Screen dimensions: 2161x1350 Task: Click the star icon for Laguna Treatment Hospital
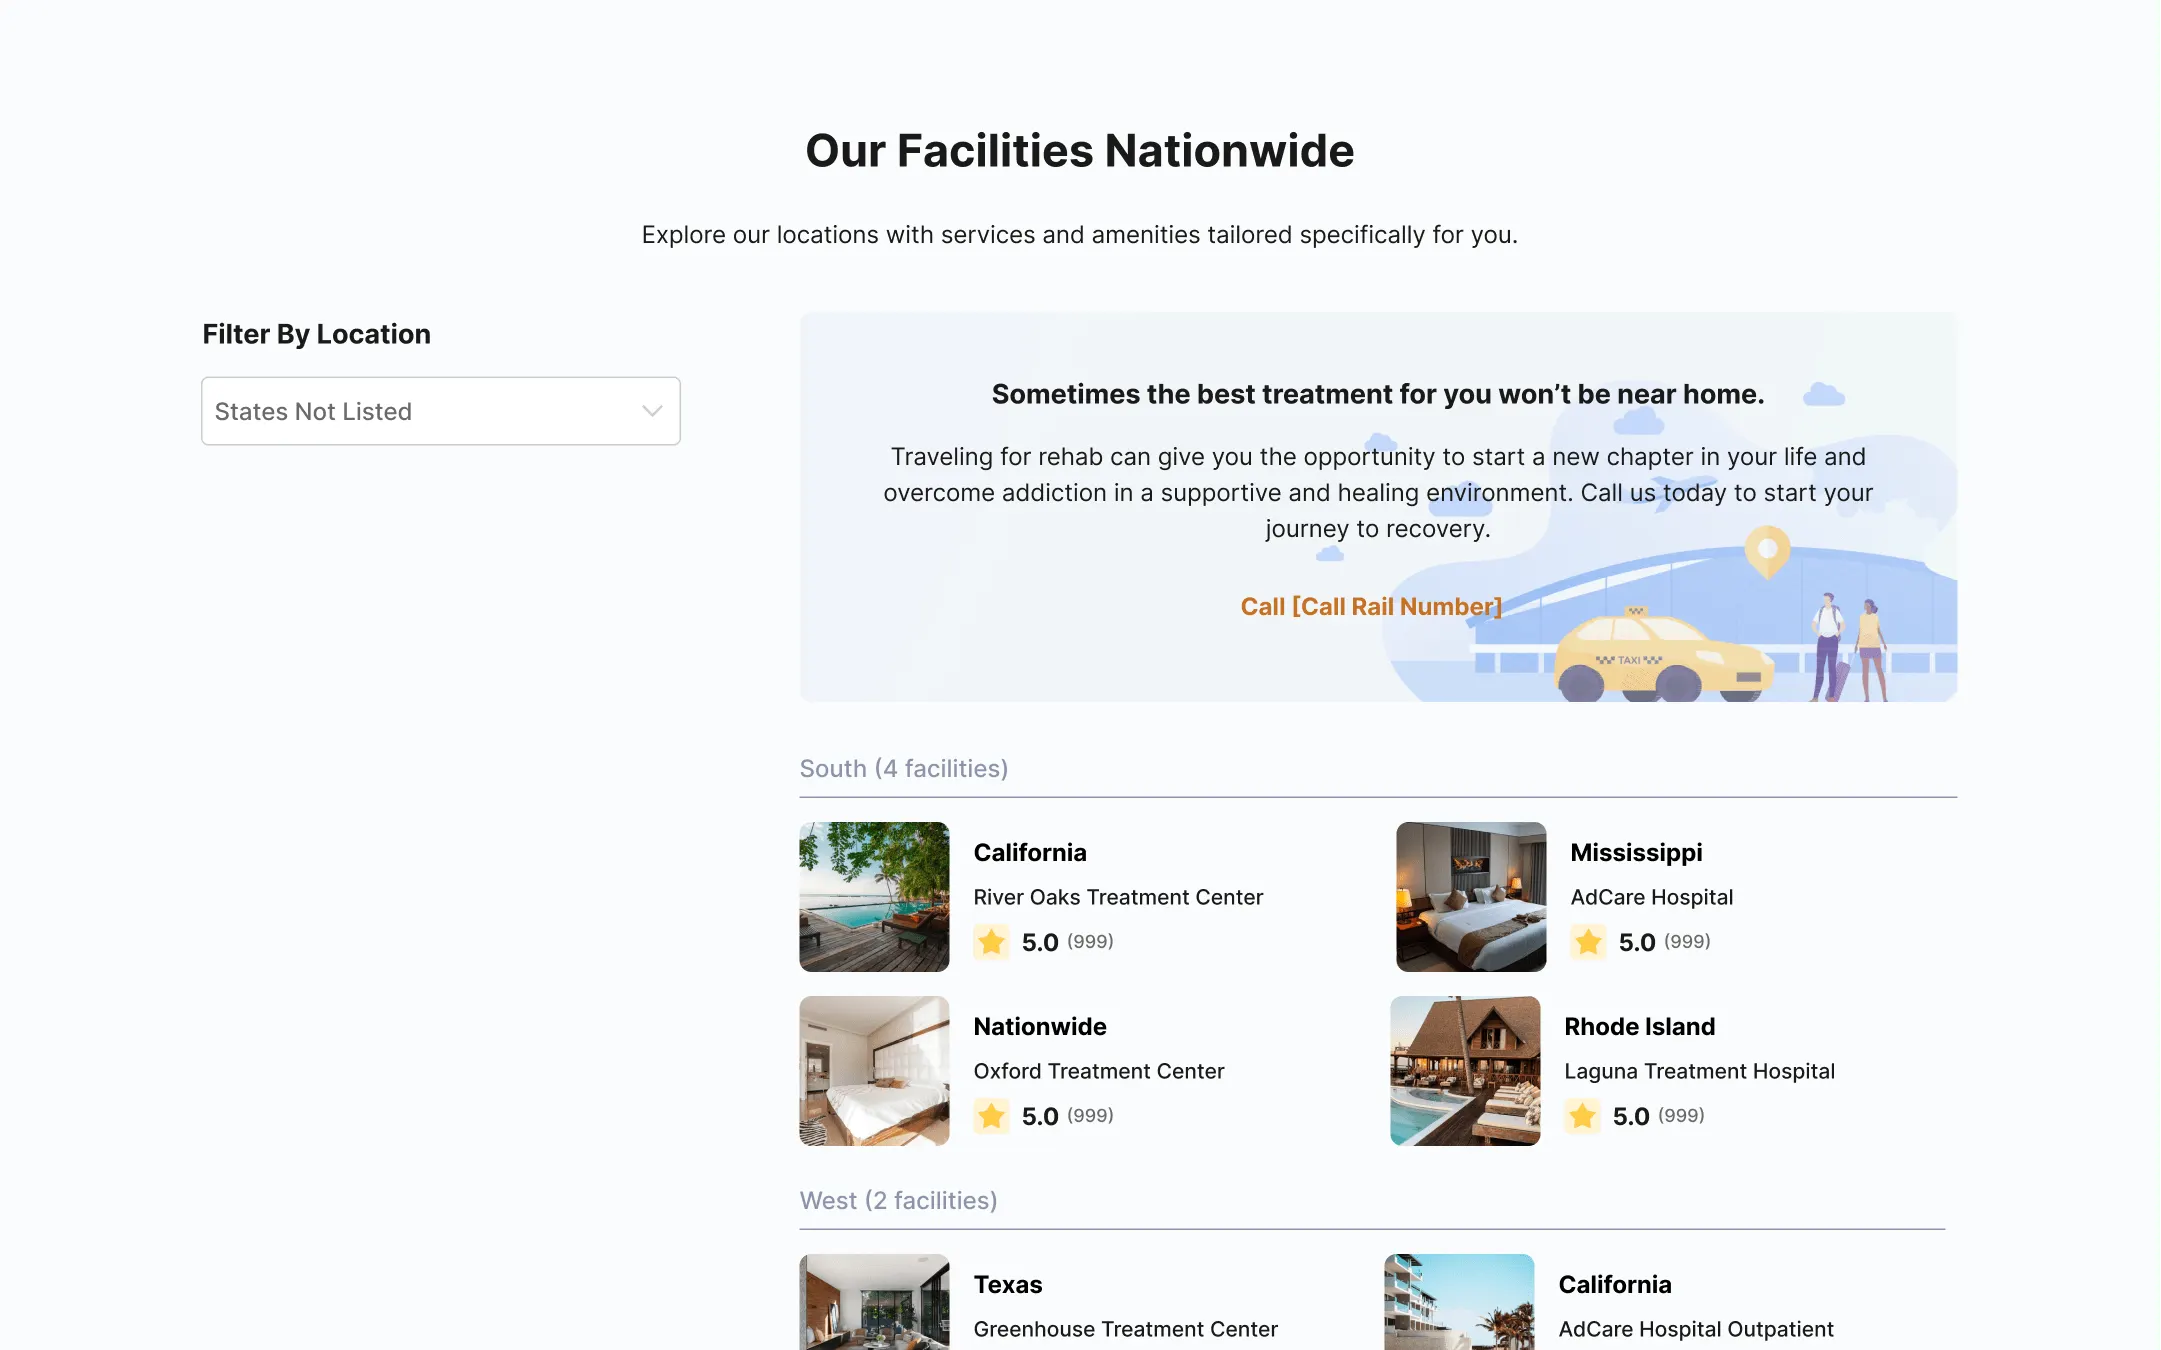tap(1583, 1115)
